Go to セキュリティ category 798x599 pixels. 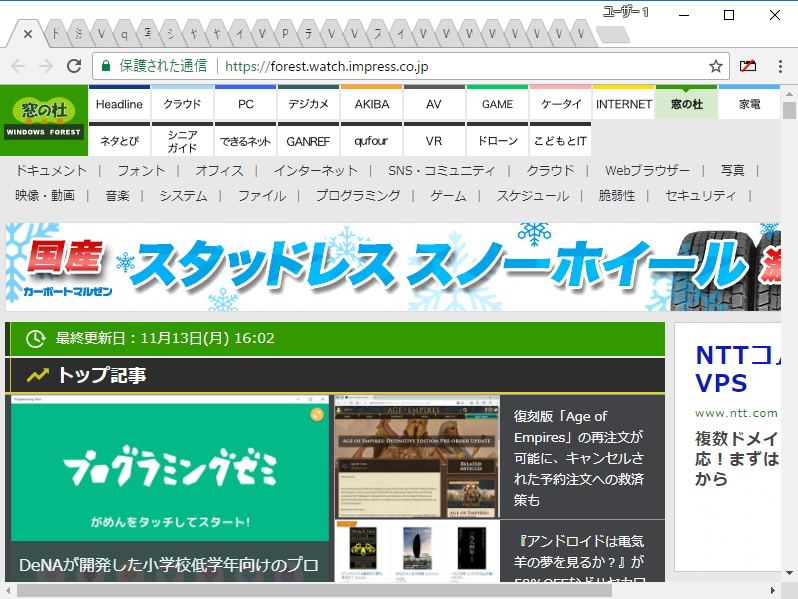pos(701,195)
